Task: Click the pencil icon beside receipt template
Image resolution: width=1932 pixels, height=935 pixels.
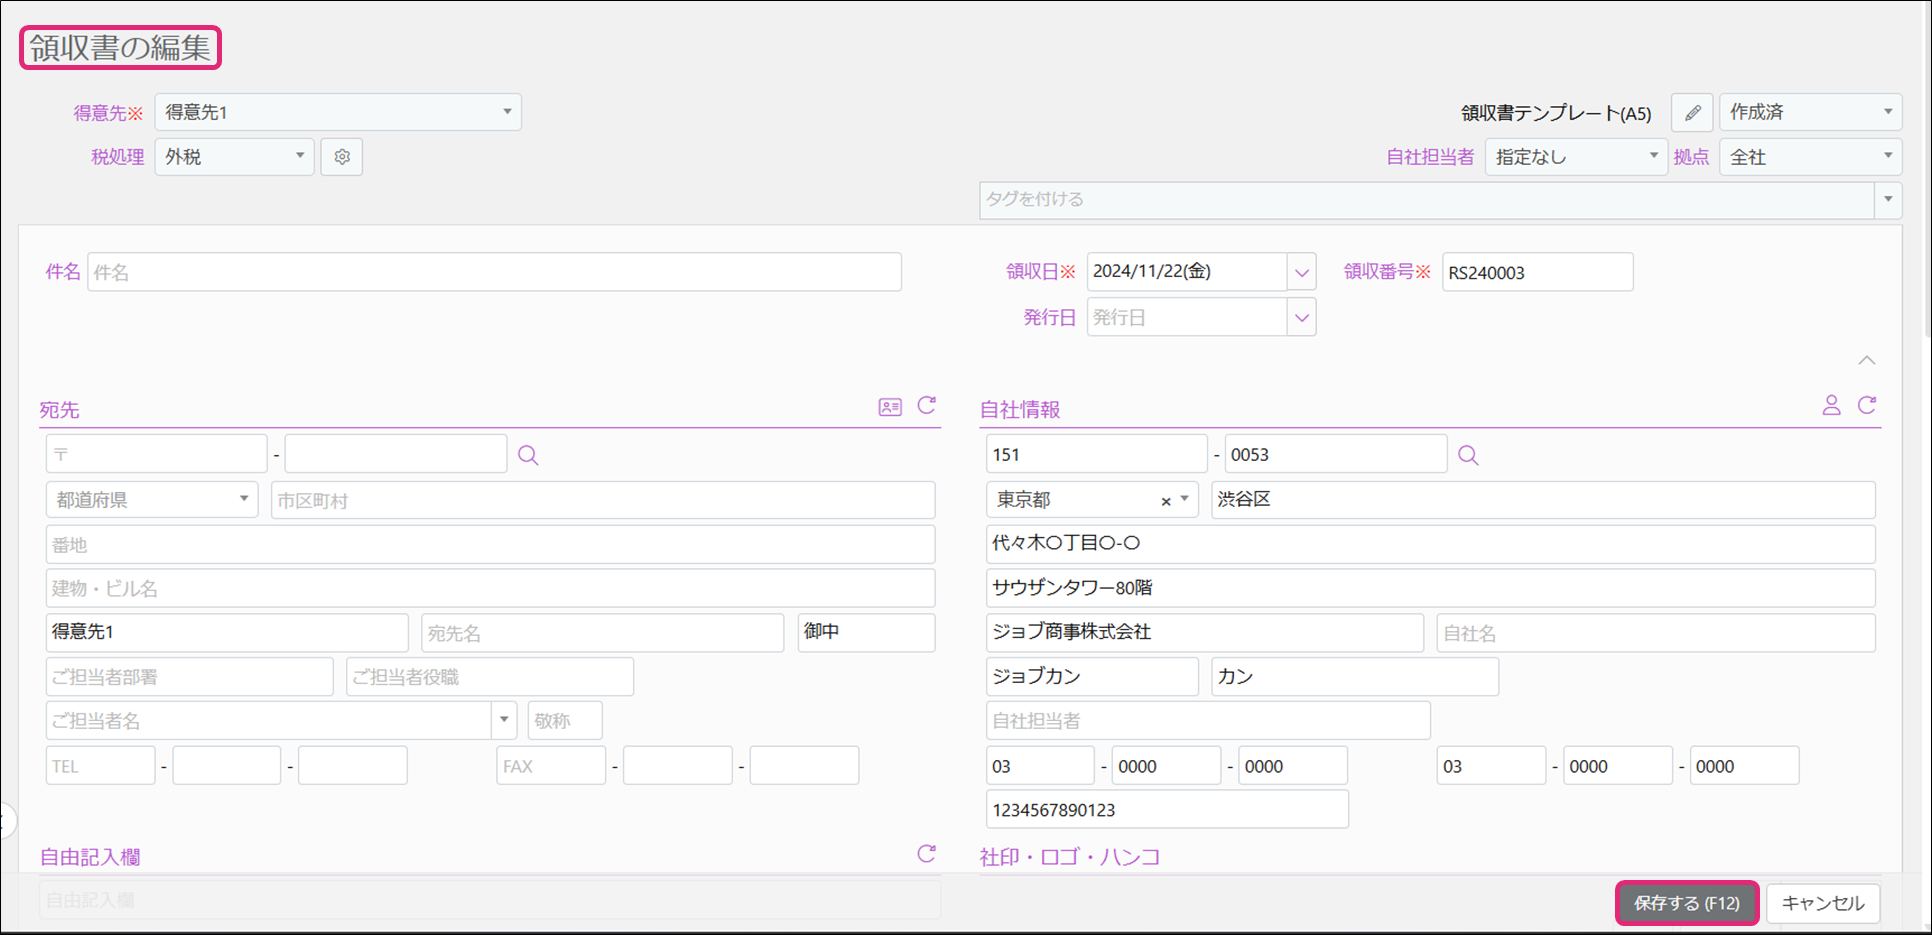Action: [x=1692, y=113]
